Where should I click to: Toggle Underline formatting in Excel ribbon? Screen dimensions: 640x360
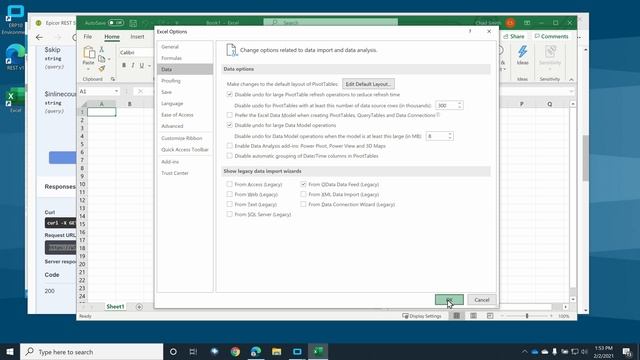tap(142, 65)
